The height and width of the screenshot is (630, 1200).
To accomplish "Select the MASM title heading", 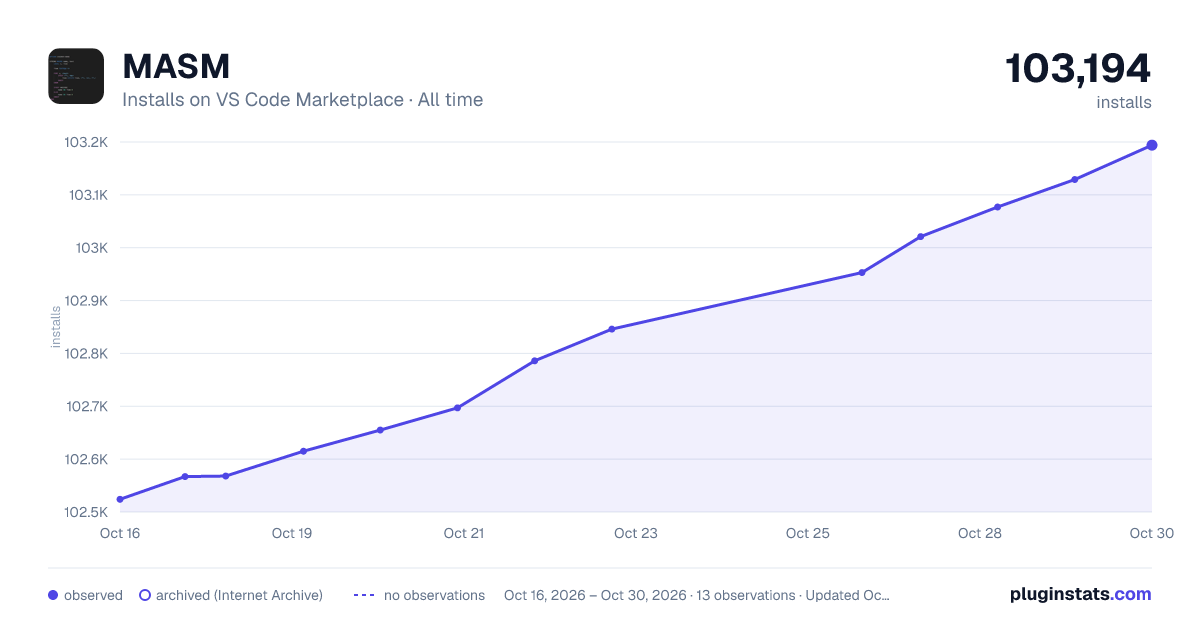I will 176,66.
